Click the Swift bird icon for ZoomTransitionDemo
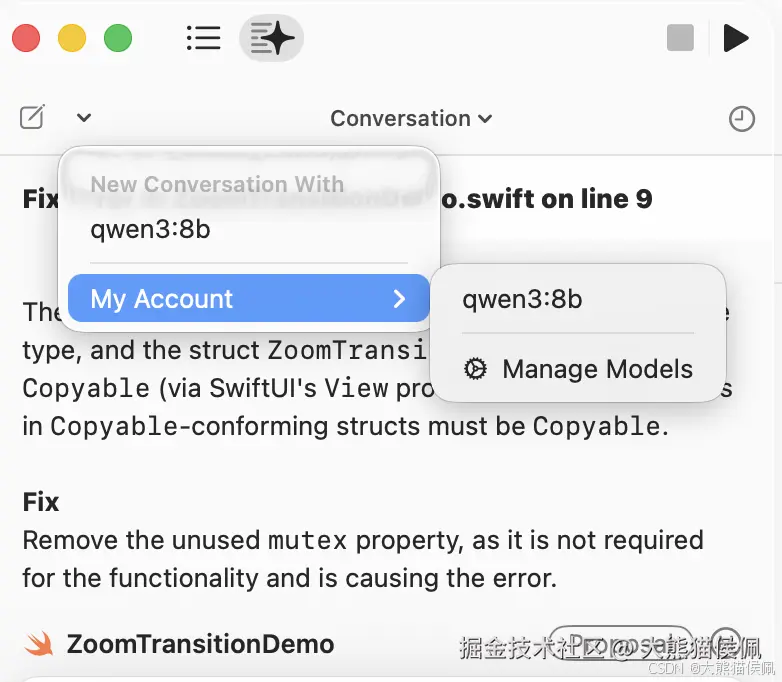 [39, 644]
